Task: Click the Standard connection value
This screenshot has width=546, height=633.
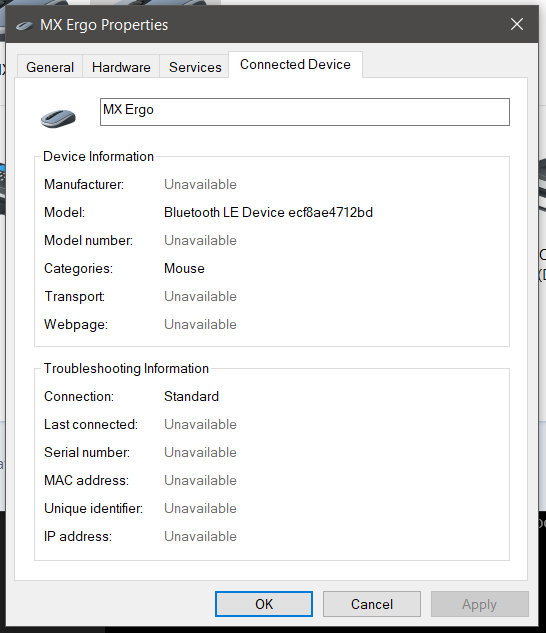Action: click(x=191, y=396)
